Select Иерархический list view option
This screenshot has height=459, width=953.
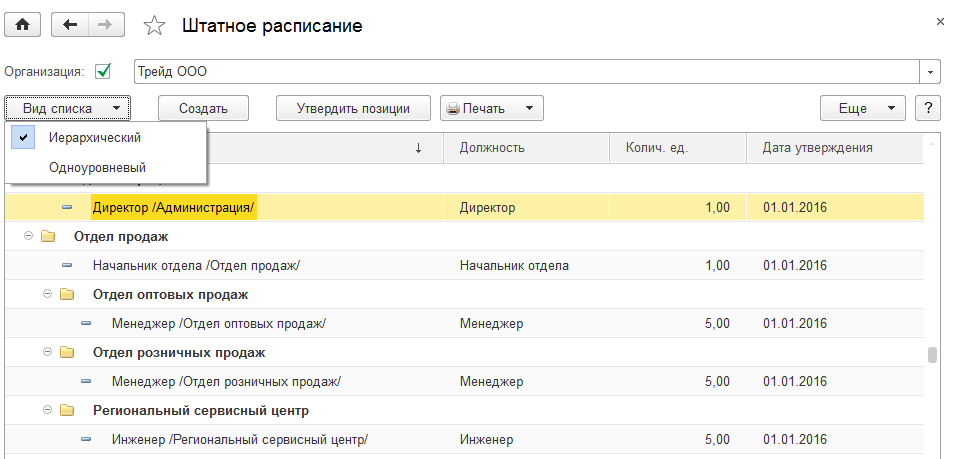[x=94, y=138]
